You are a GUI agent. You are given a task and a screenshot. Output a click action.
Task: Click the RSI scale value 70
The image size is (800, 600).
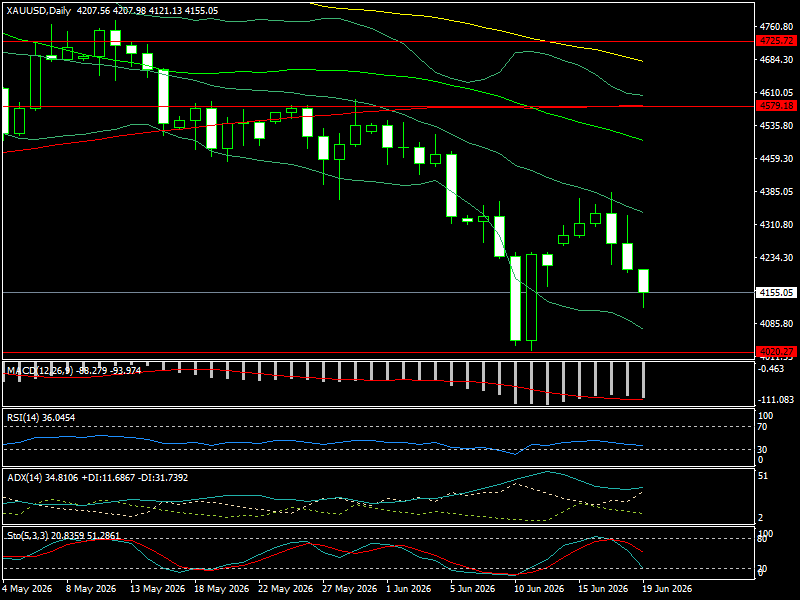point(762,427)
